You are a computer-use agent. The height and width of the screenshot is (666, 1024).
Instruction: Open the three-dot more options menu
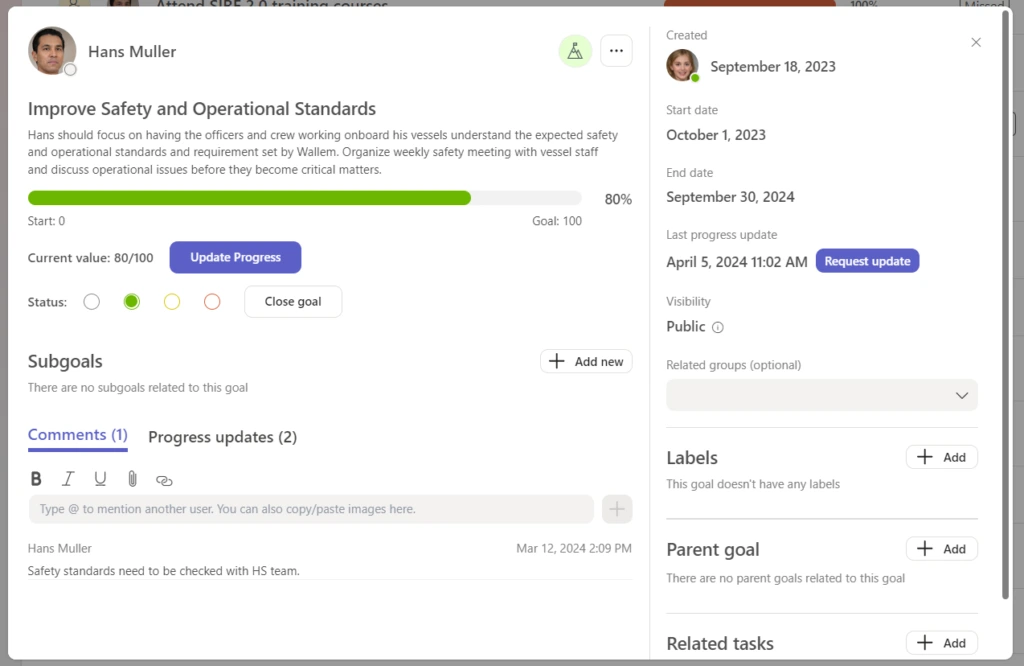point(616,51)
